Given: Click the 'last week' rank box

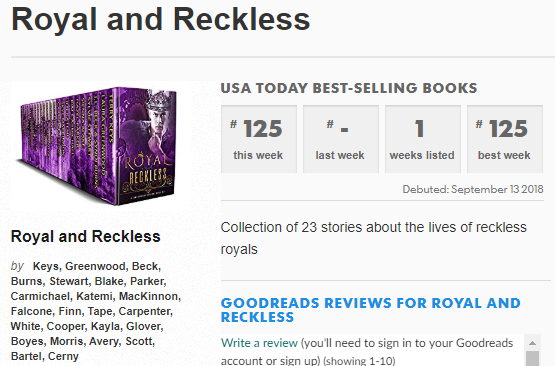Looking at the screenshot, I should point(341,139).
